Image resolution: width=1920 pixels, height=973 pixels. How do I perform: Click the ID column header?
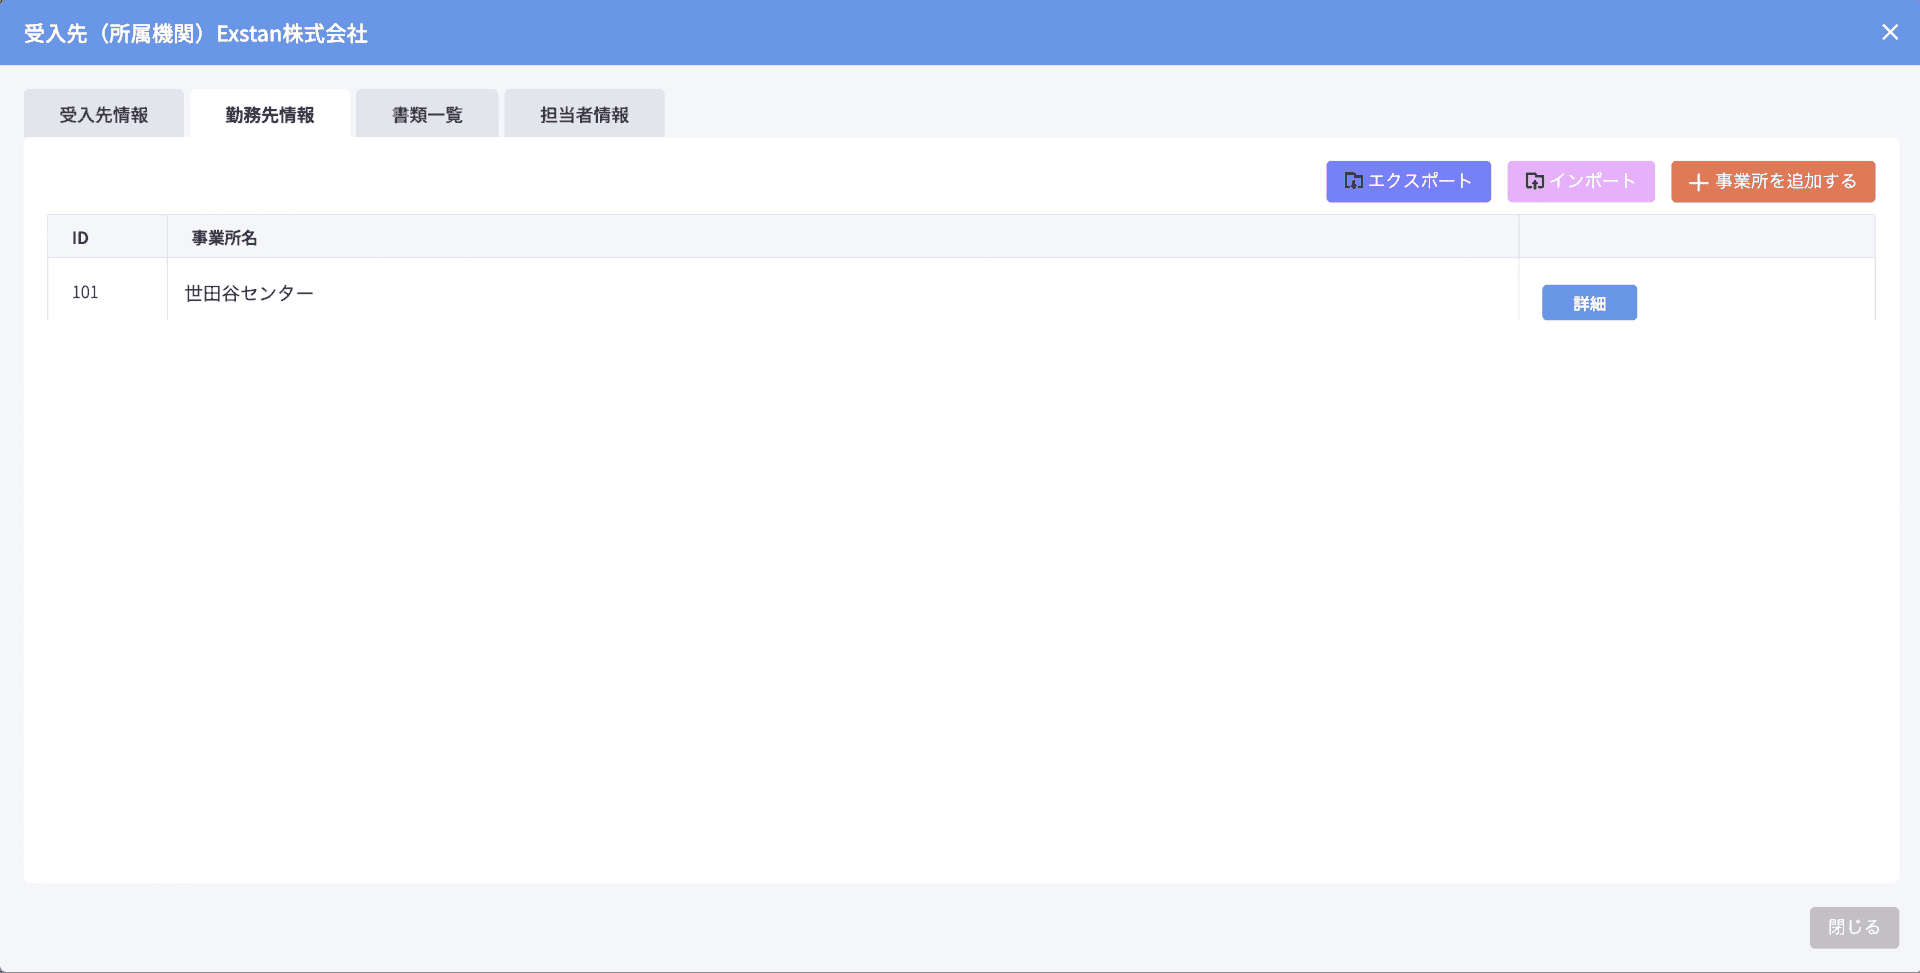tap(80, 238)
